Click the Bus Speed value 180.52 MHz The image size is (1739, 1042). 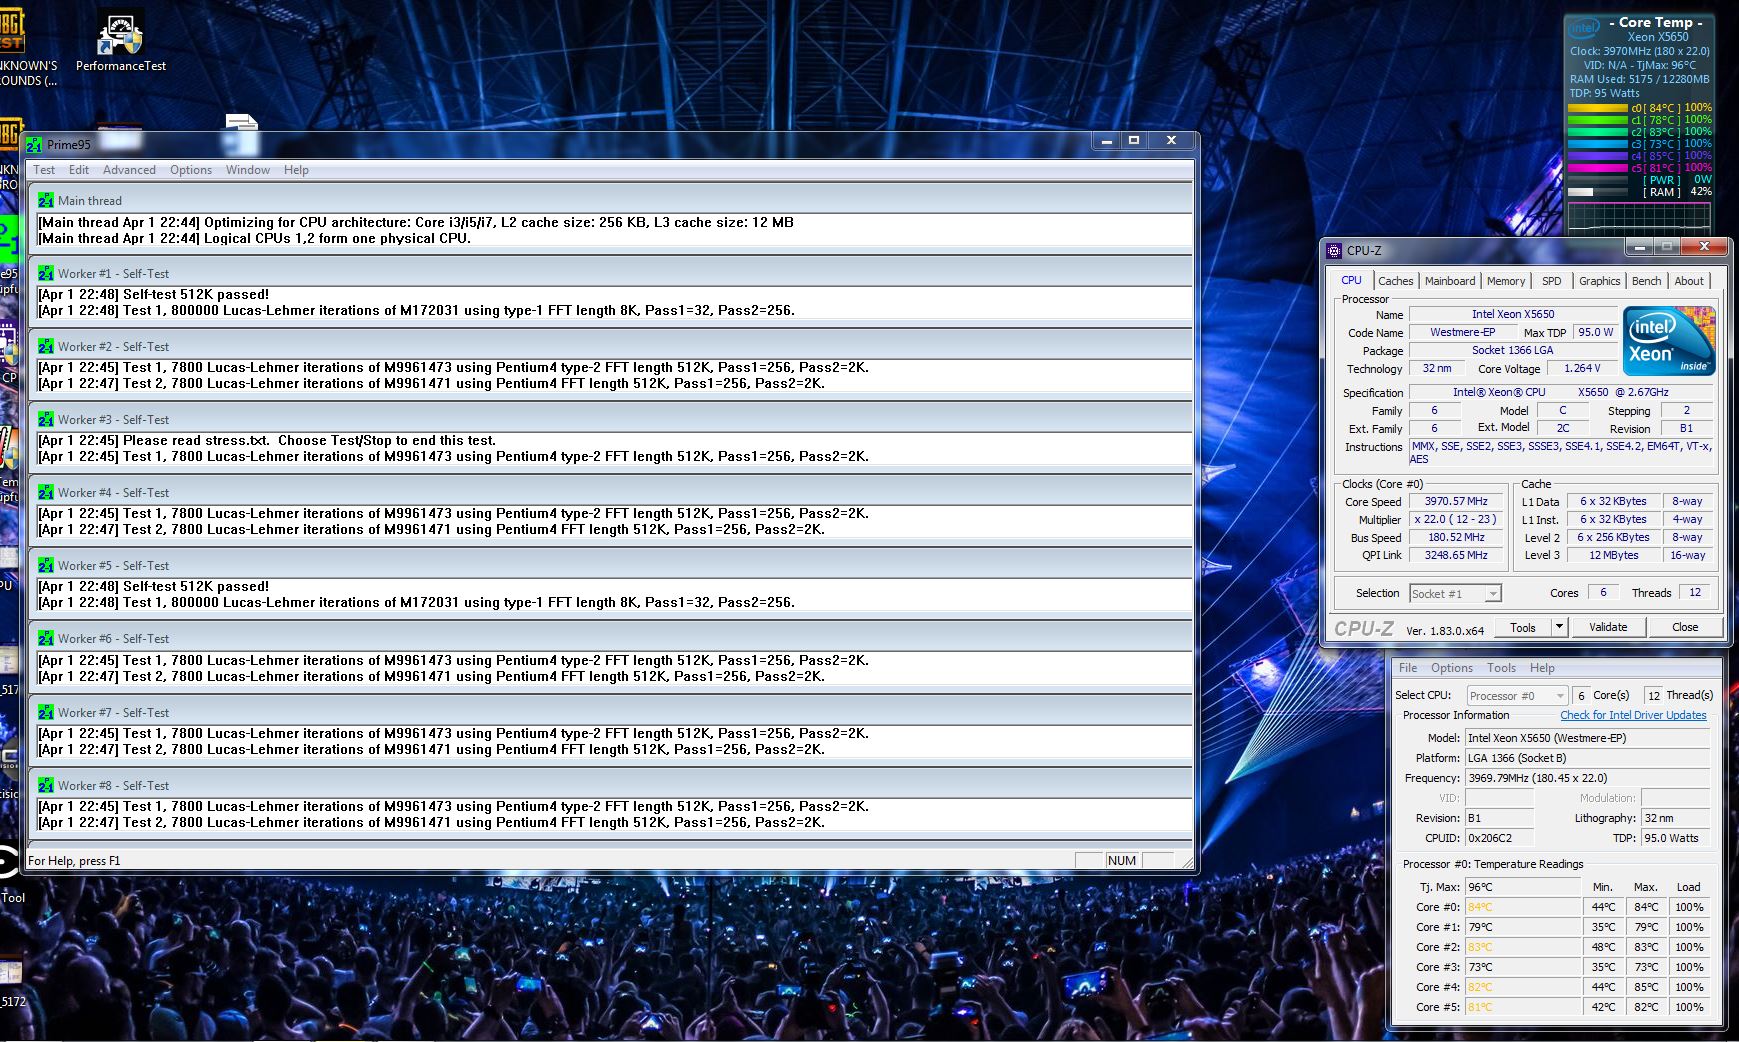tap(1456, 537)
